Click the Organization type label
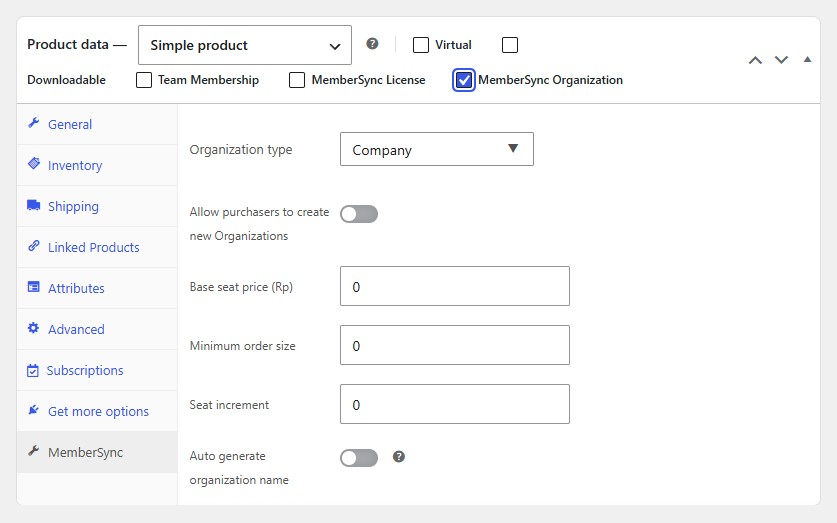837x523 pixels. tap(241, 149)
